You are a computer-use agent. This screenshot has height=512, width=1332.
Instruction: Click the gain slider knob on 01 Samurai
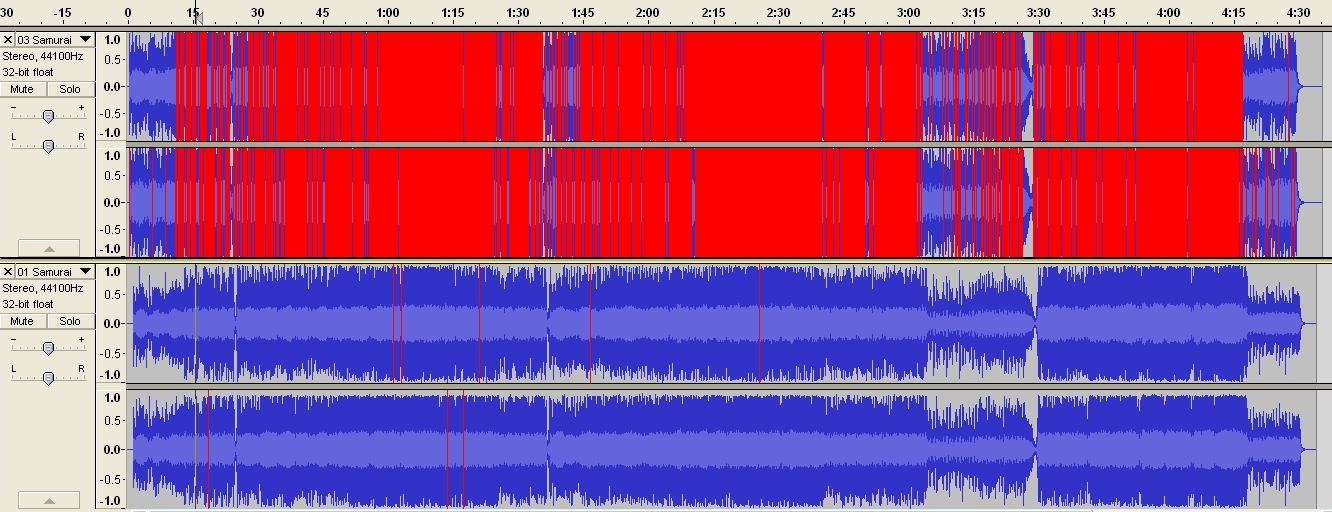[x=48, y=348]
